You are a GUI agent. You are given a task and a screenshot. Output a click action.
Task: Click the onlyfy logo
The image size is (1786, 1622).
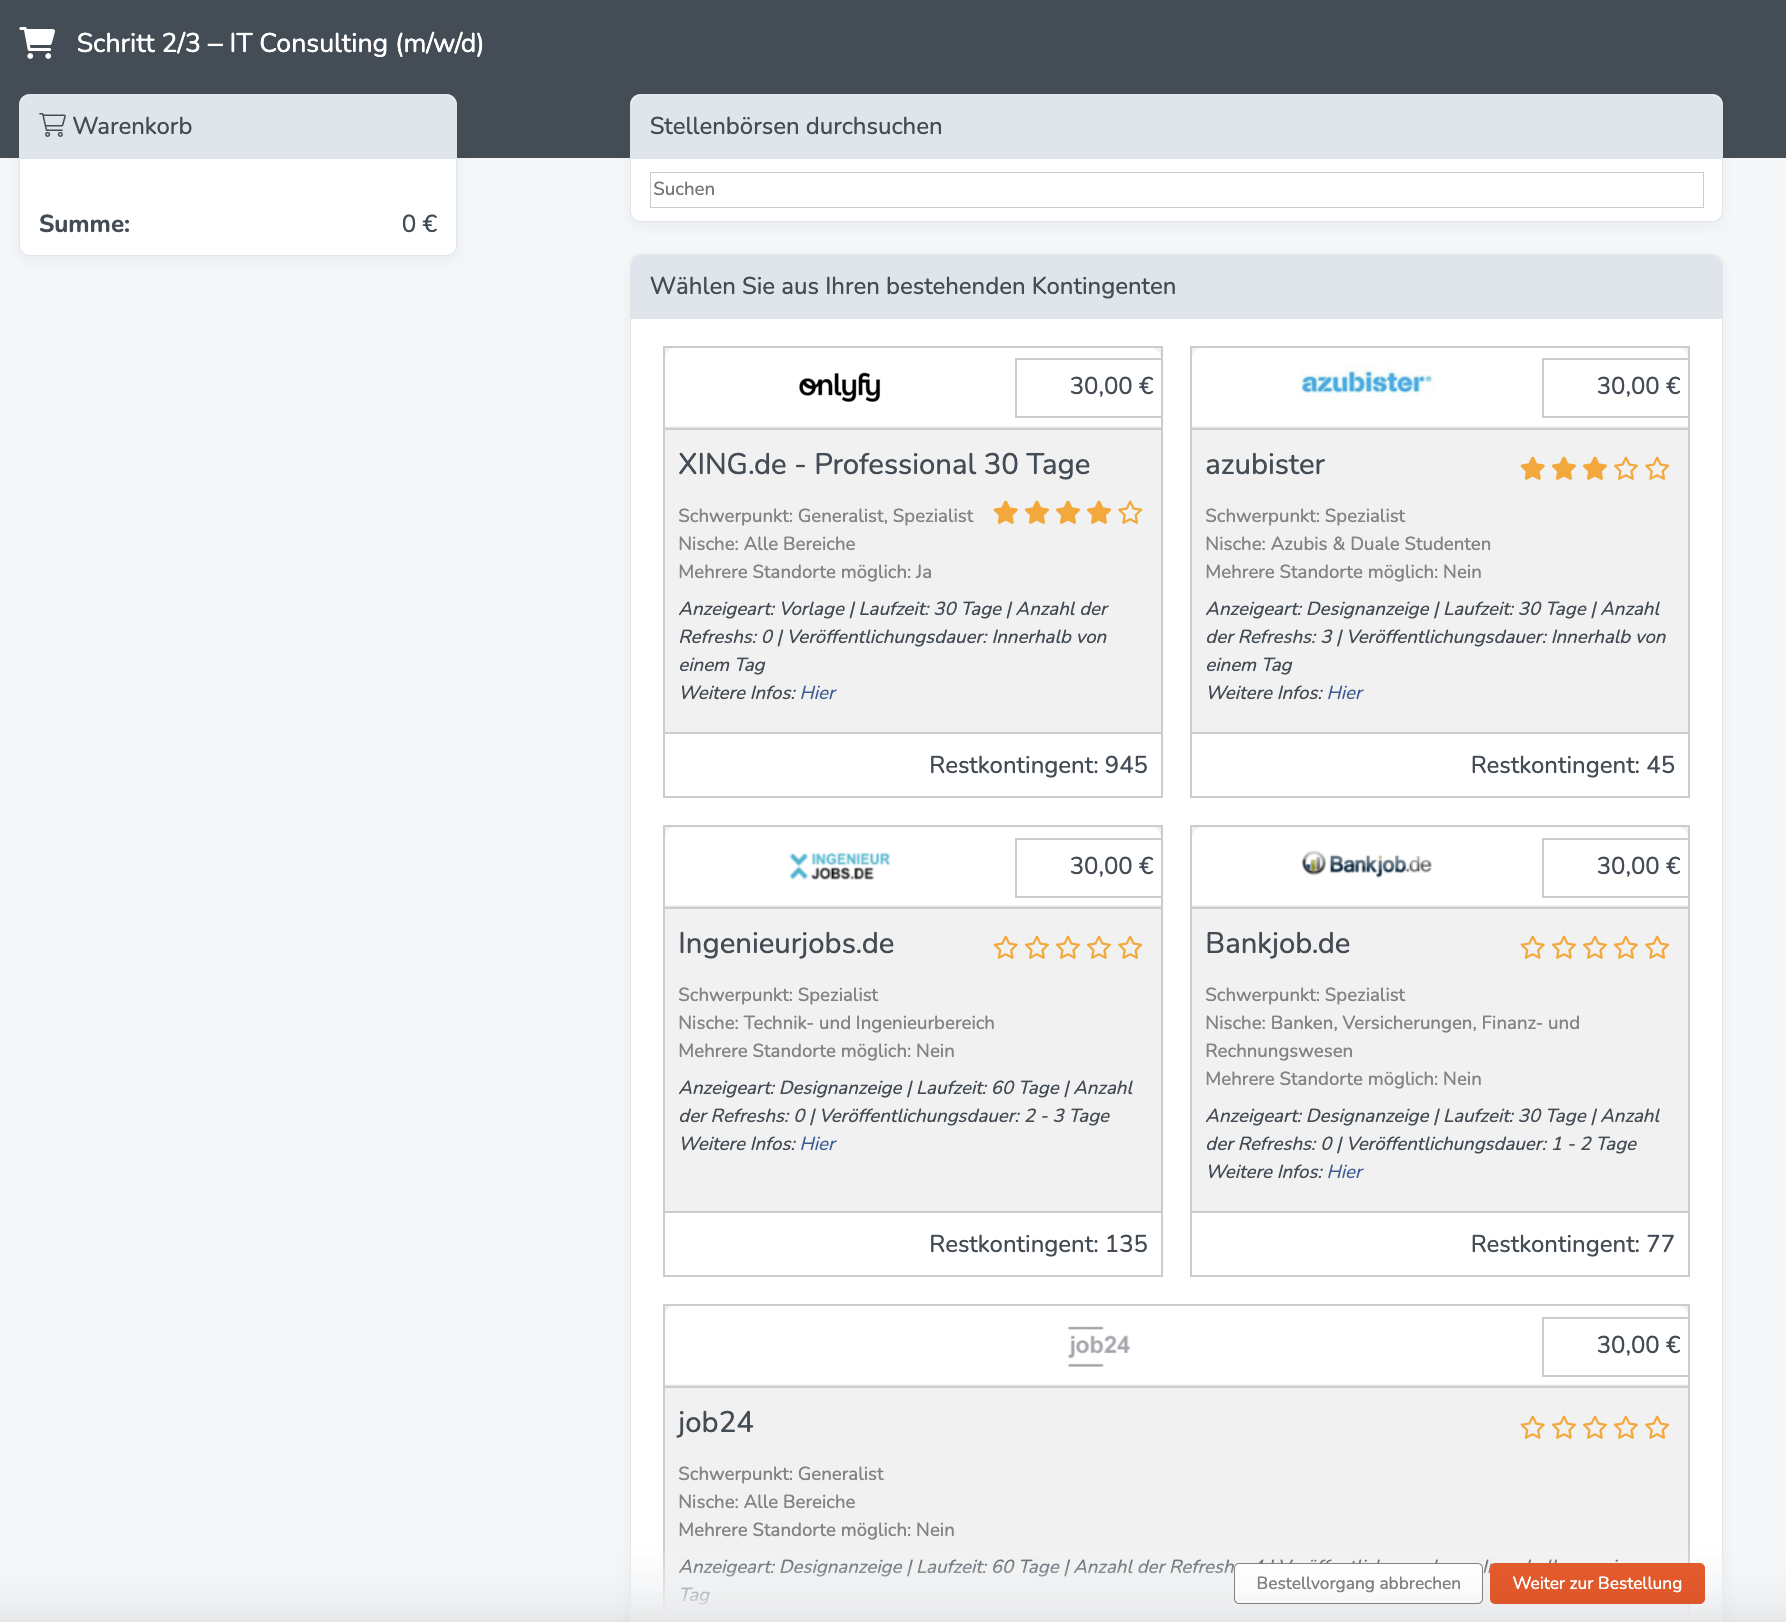pyautogui.click(x=839, y=386)
